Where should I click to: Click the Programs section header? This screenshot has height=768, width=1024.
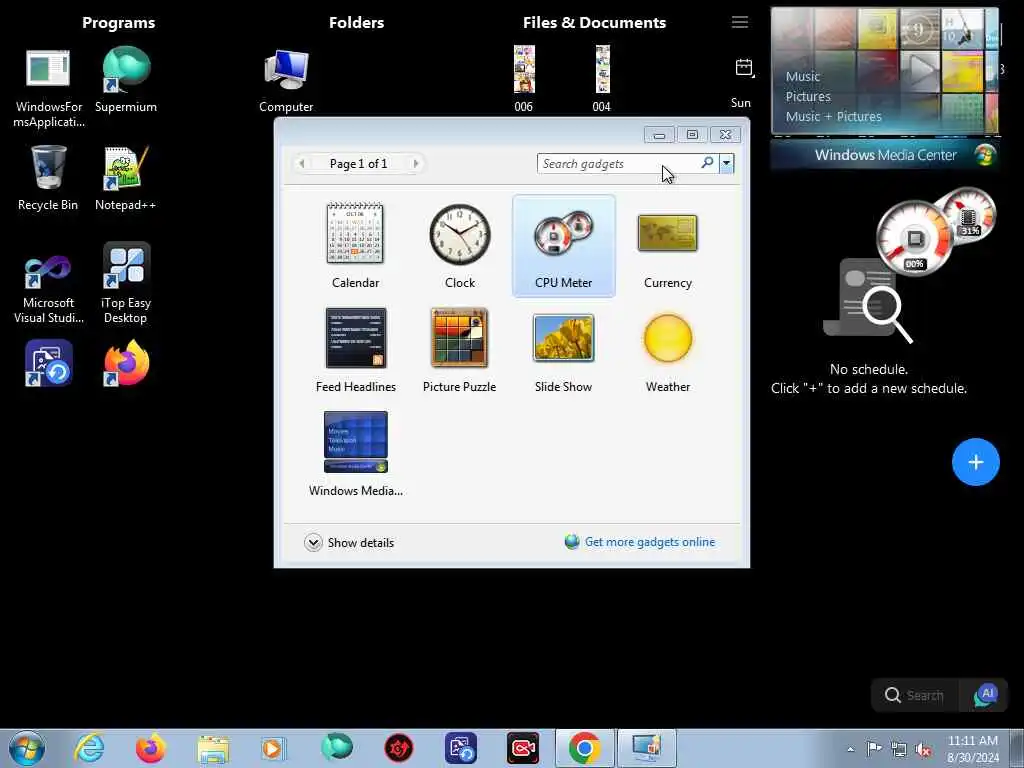119,23
